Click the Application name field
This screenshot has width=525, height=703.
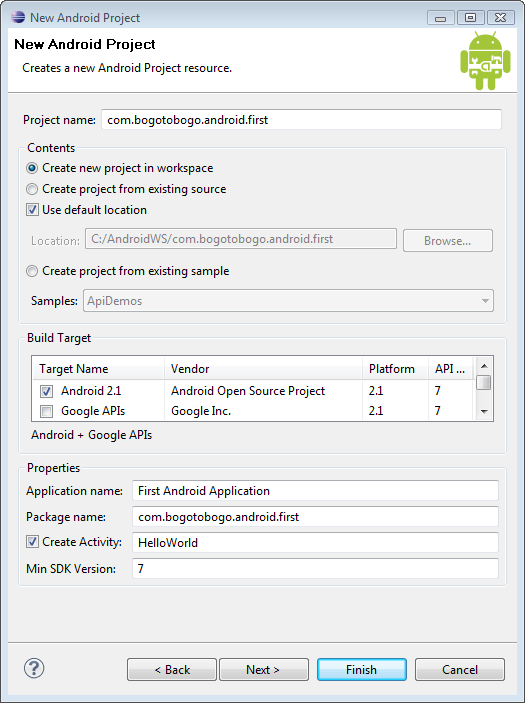(x=315, y=491)
